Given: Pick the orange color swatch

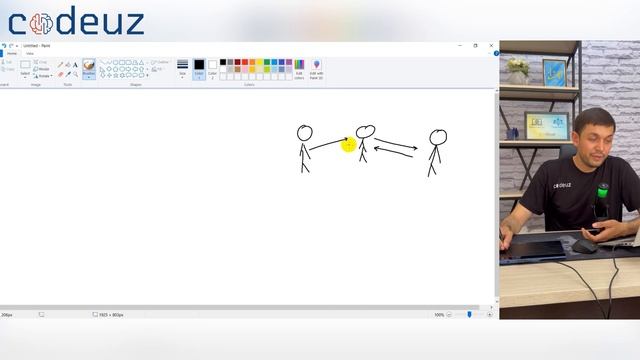Looking at the screenshot, I should click(252, 62).
